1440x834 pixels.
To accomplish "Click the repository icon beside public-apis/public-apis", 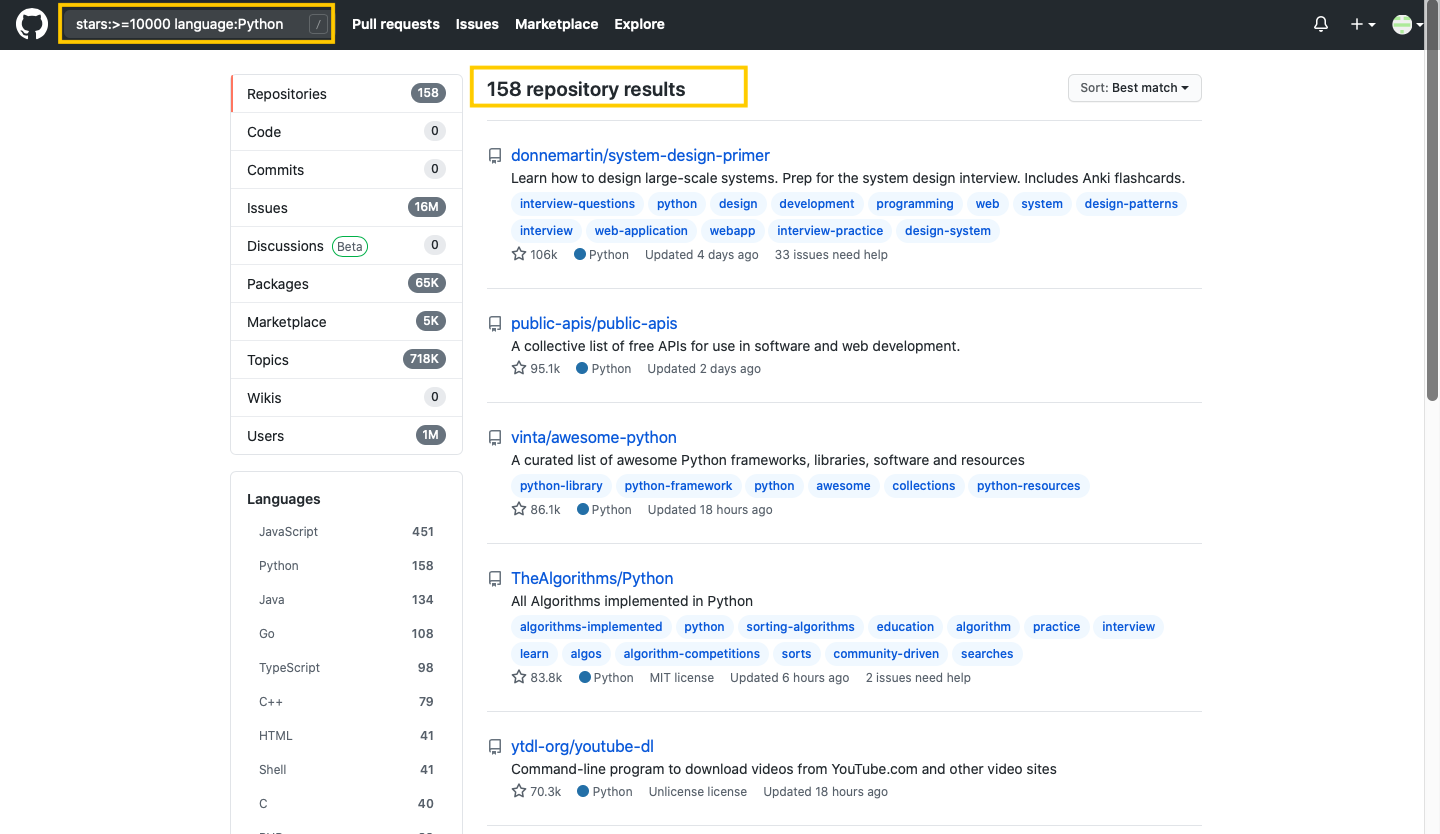I will [494, 323].
